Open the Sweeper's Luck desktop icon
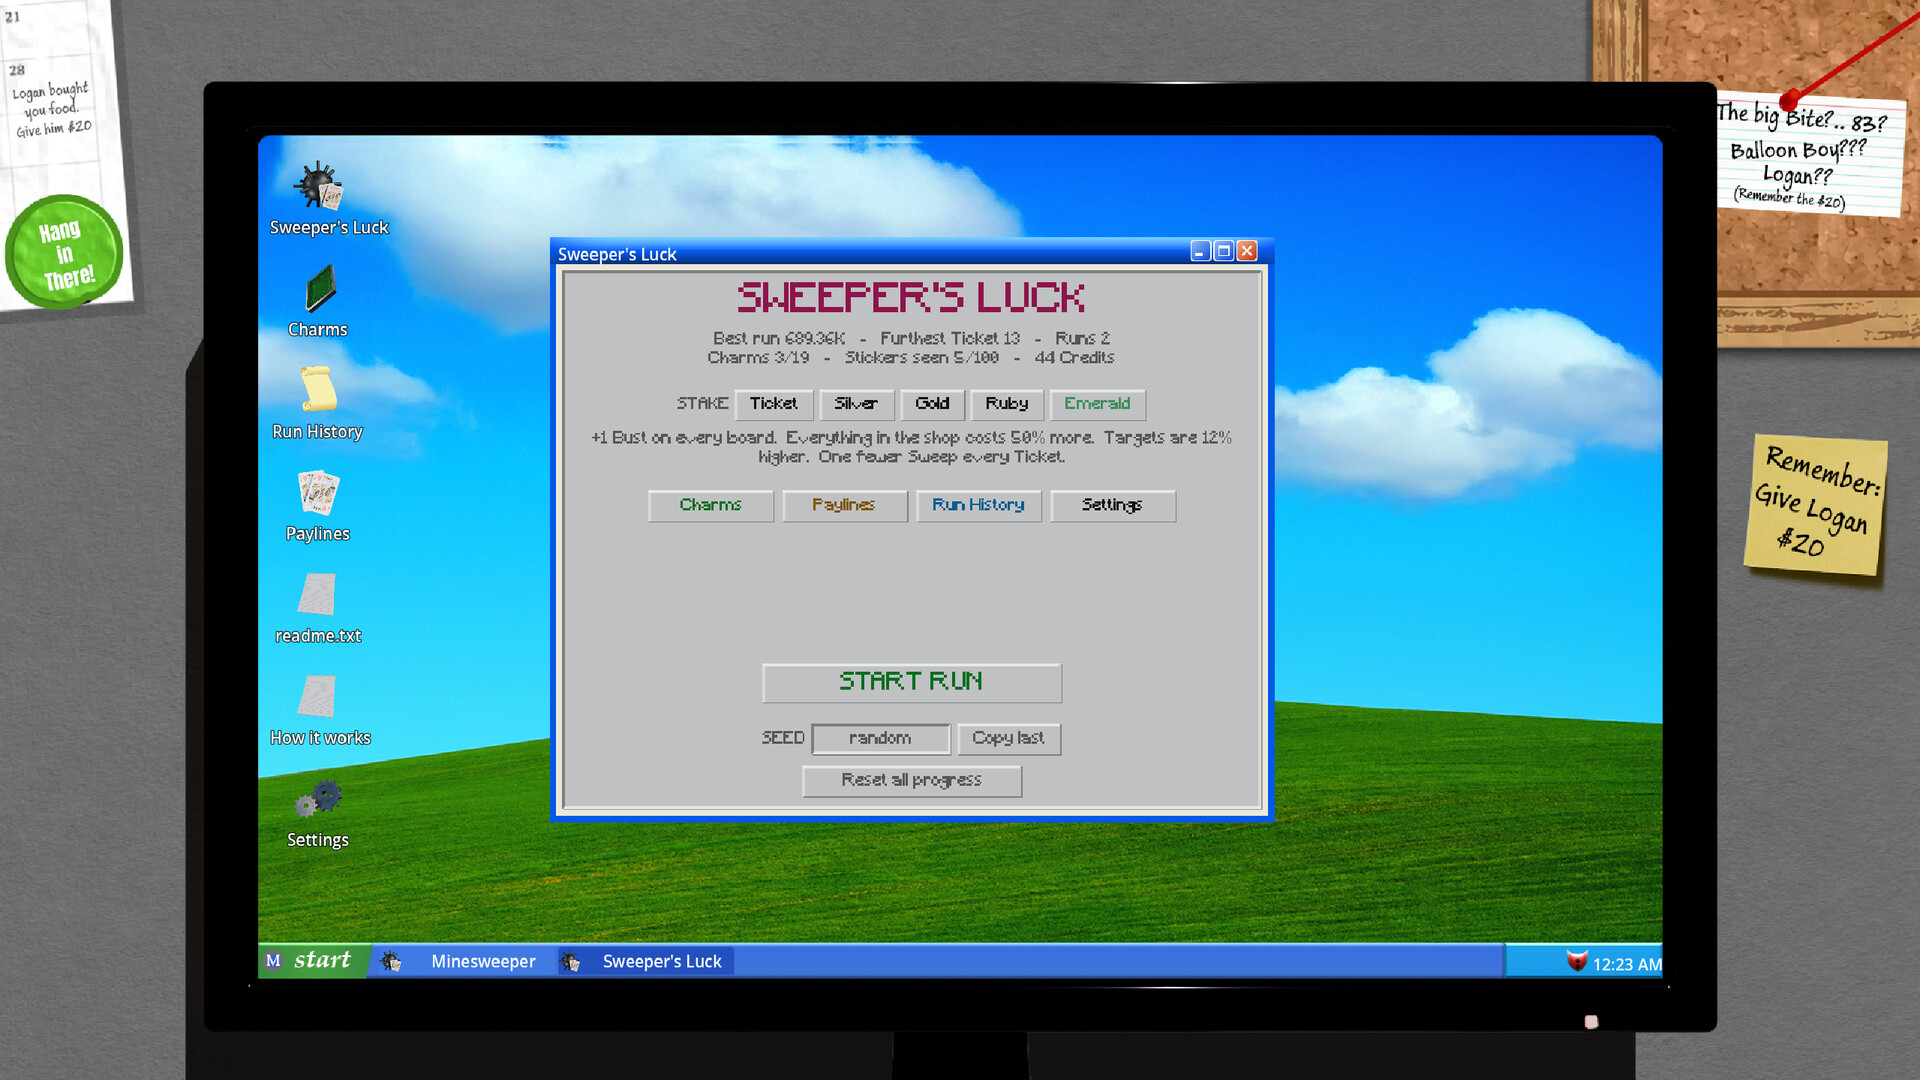 point(319,187)
